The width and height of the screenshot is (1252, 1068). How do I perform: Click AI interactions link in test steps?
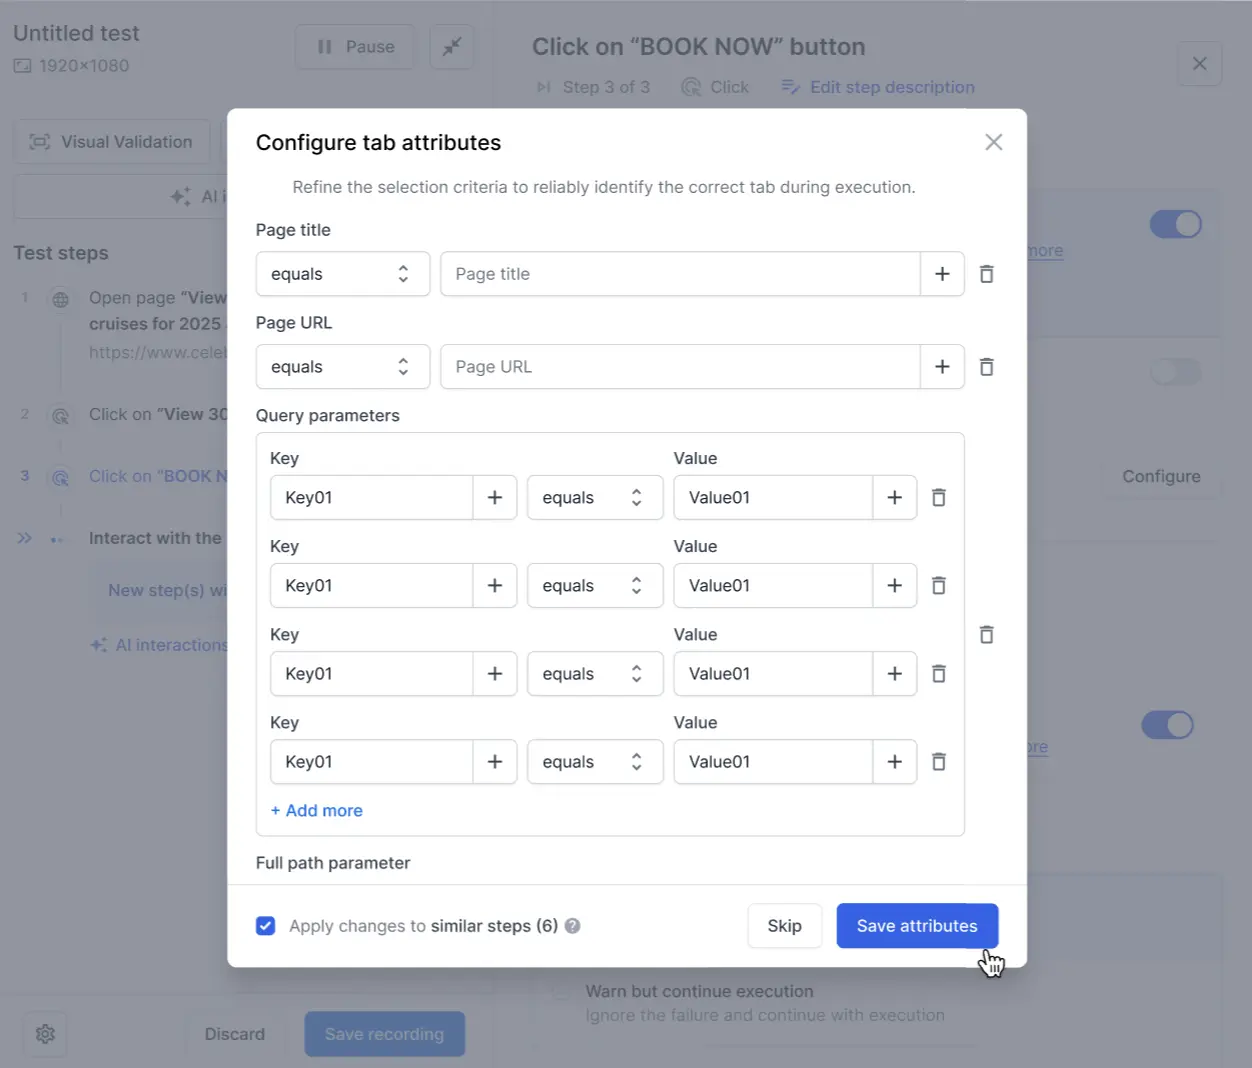[x=160, y=645]
